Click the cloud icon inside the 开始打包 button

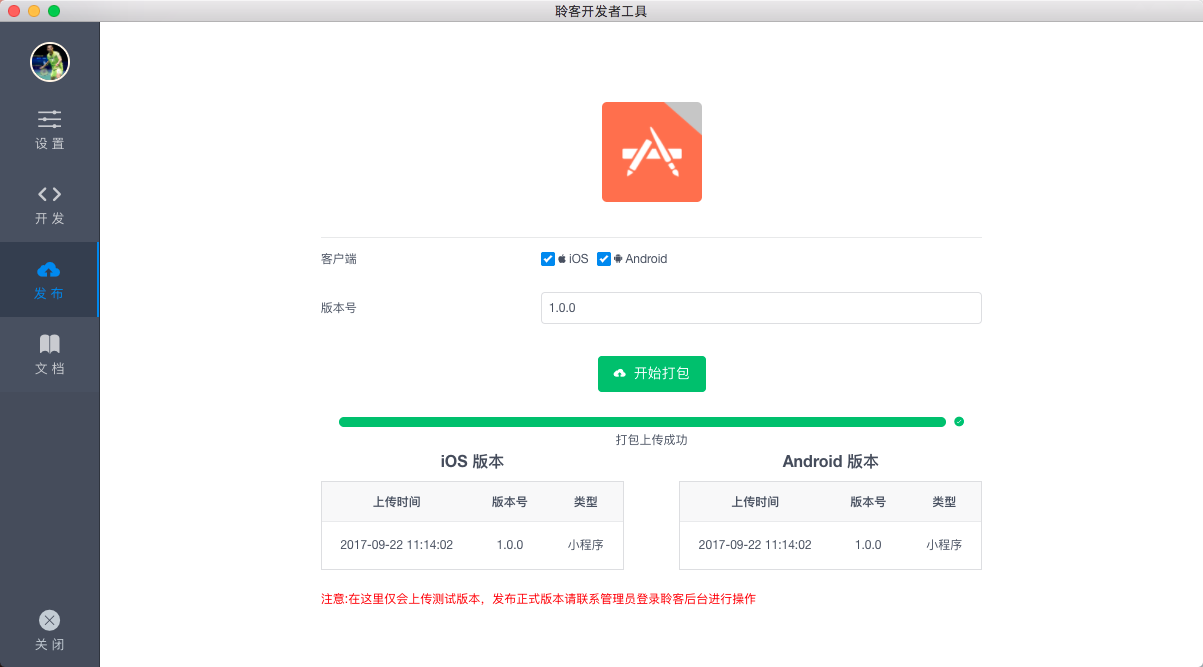pyautogui.click(x=620, y=373)
